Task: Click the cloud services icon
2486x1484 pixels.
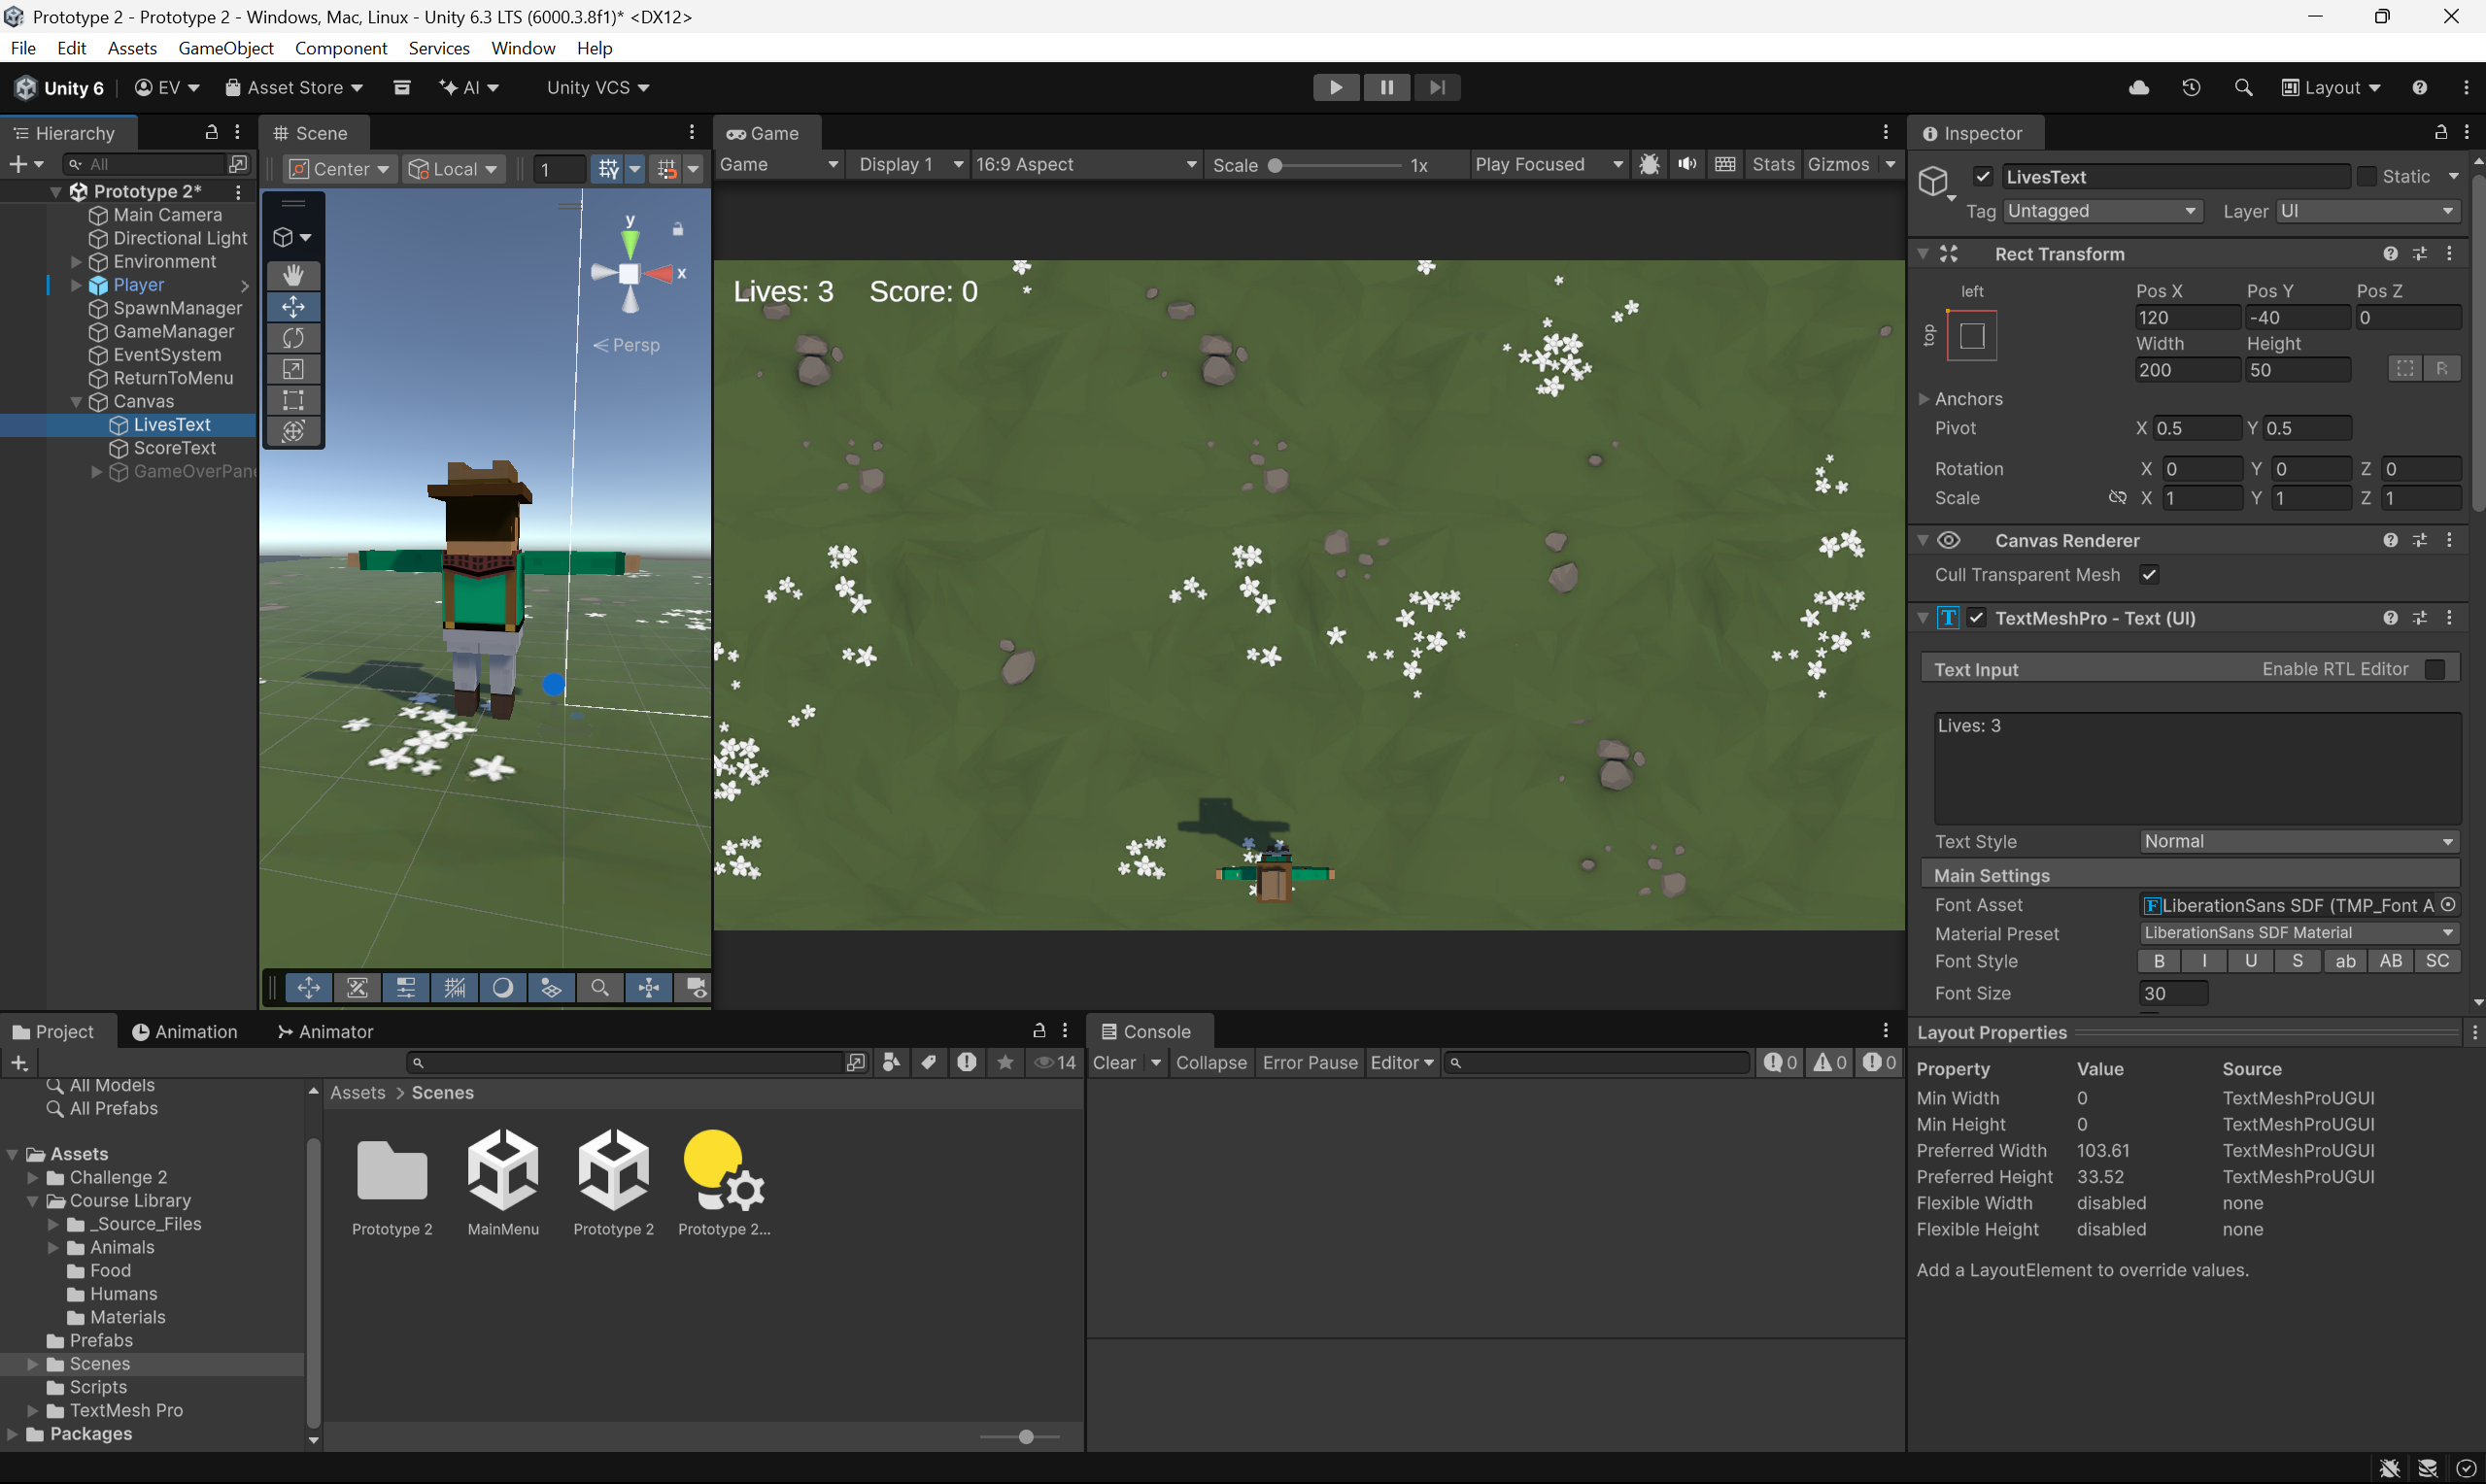Action: point(2139,88)
